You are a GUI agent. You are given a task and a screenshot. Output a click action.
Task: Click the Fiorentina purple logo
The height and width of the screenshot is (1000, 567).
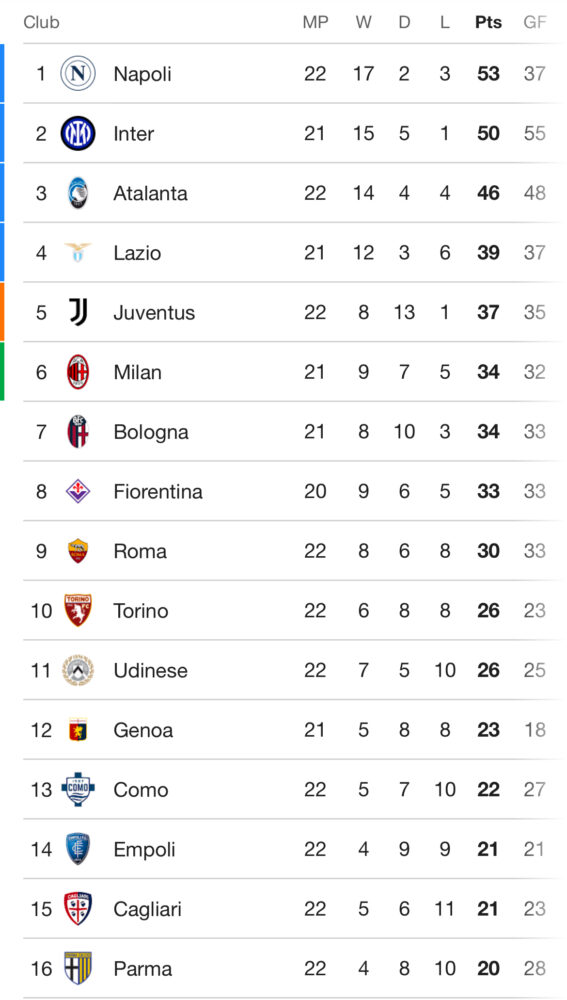tap(78, 492)
